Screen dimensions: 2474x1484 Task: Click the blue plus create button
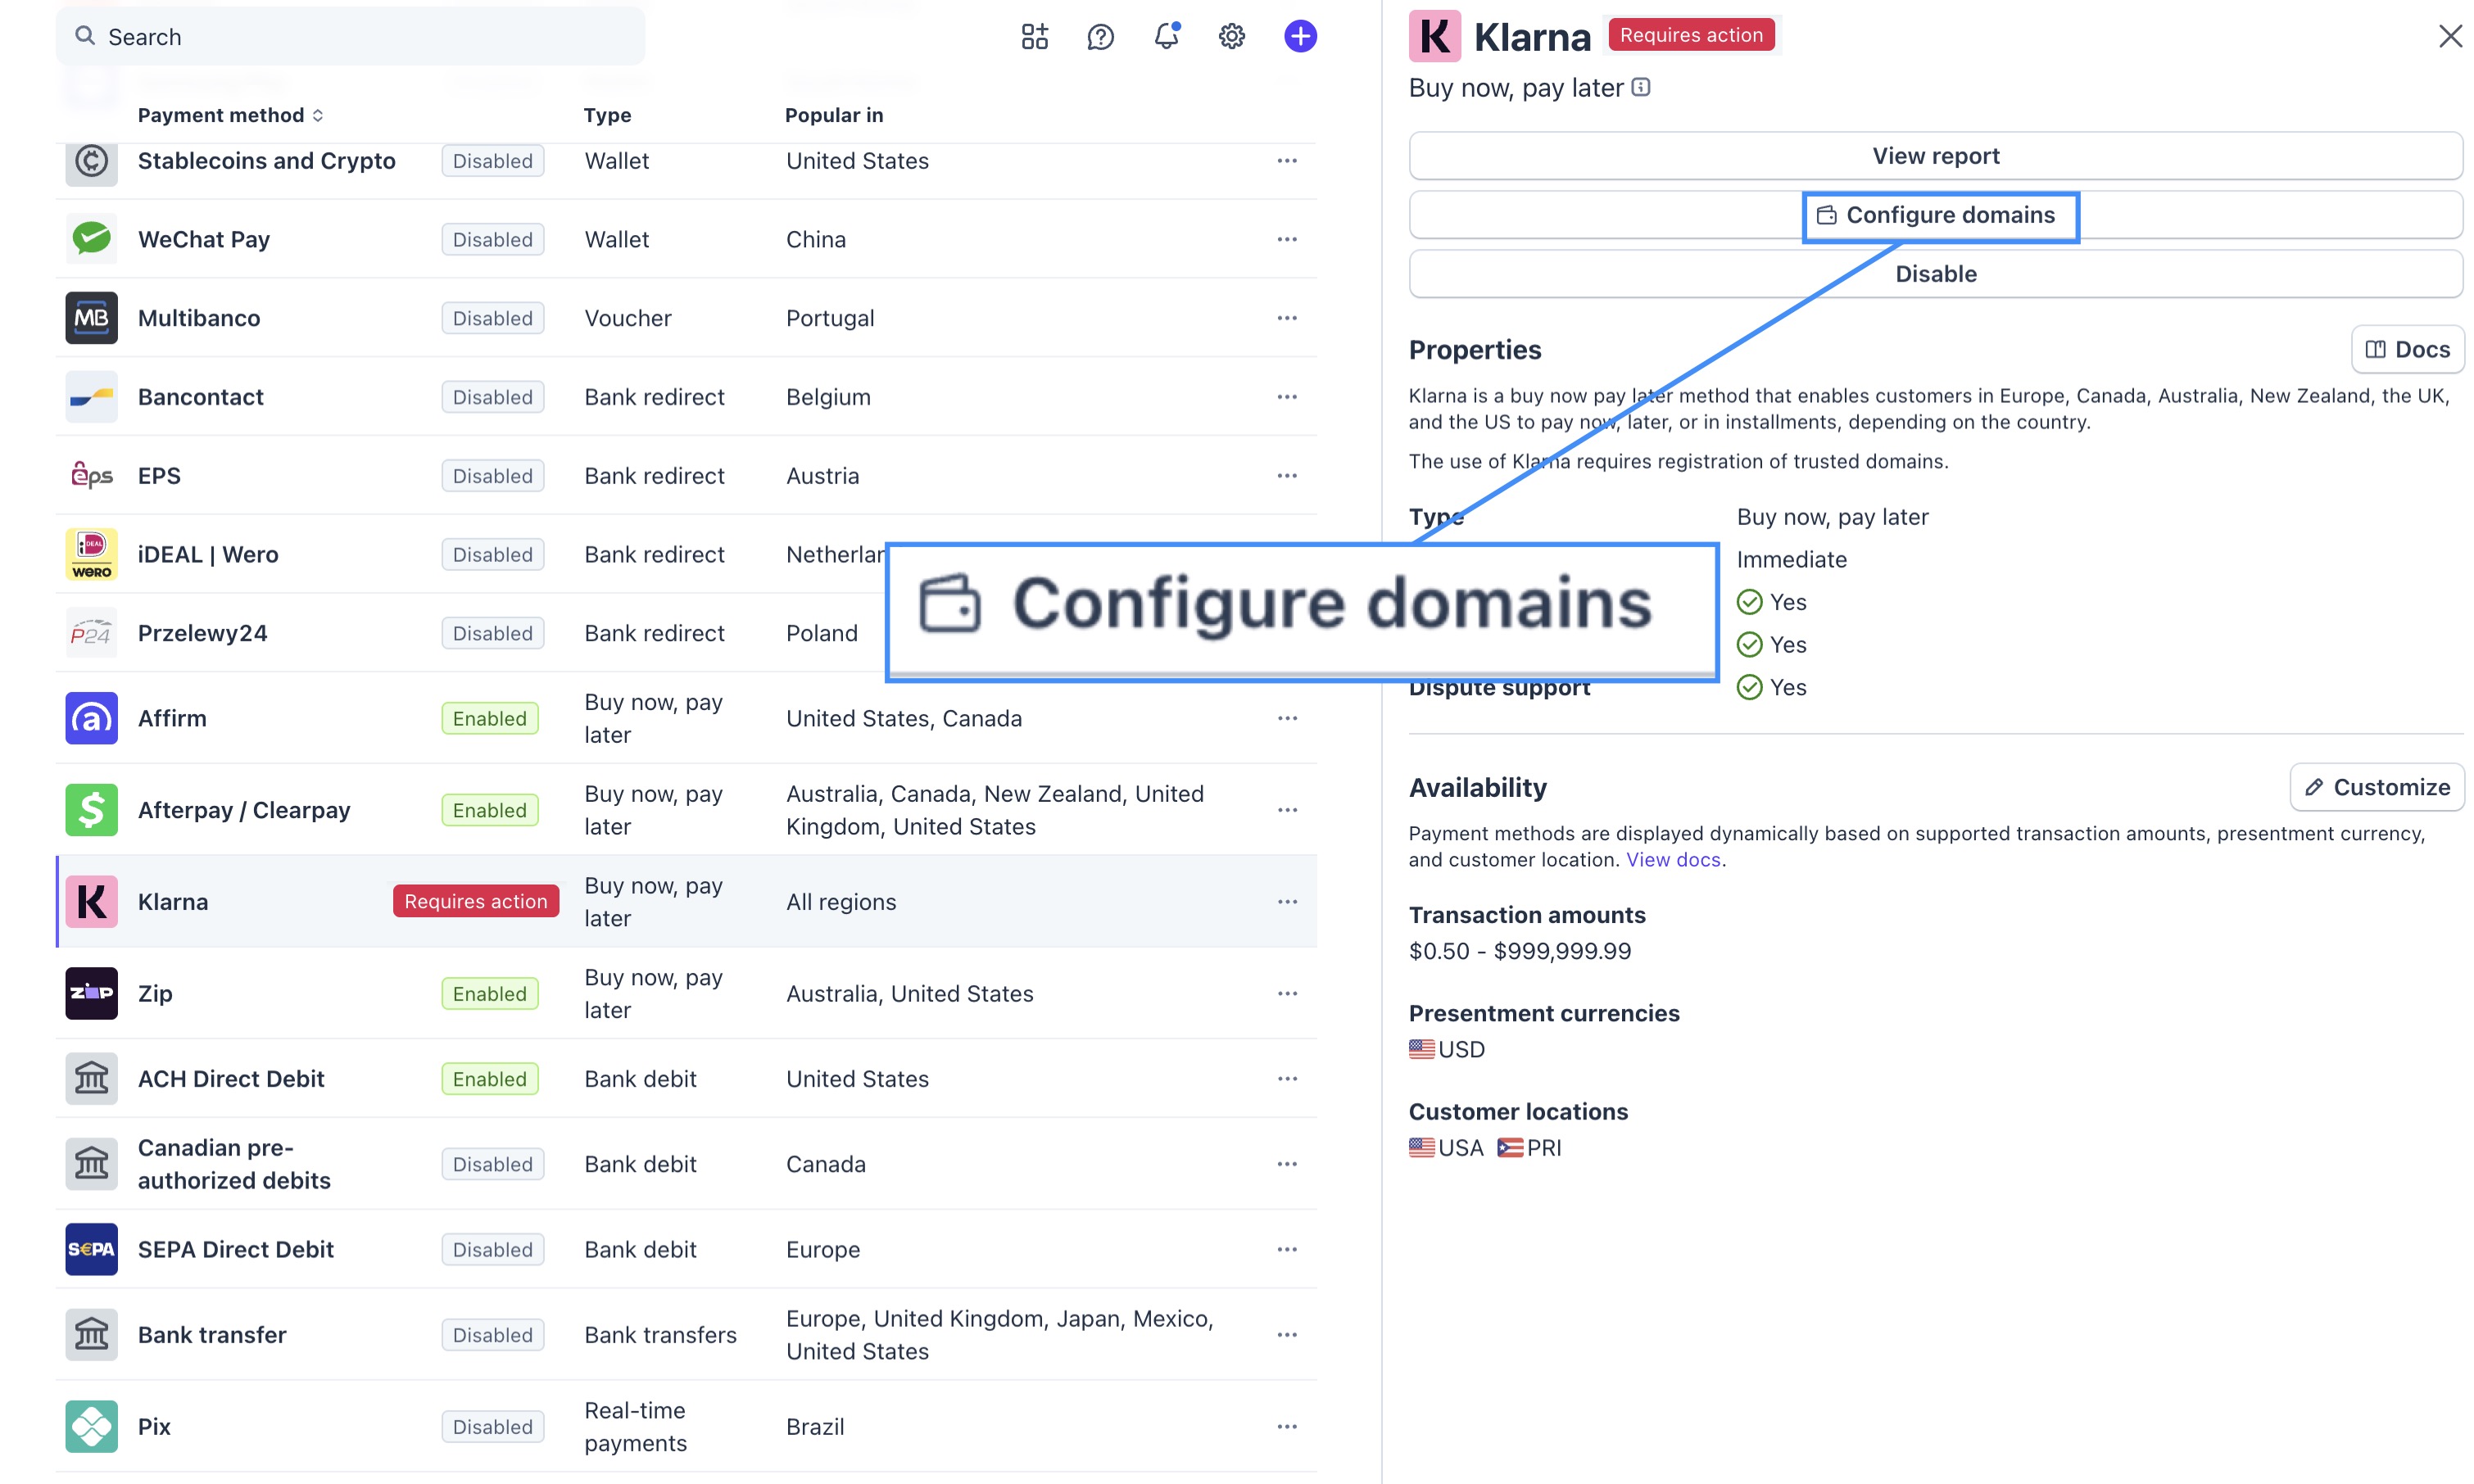[1299, 37]
